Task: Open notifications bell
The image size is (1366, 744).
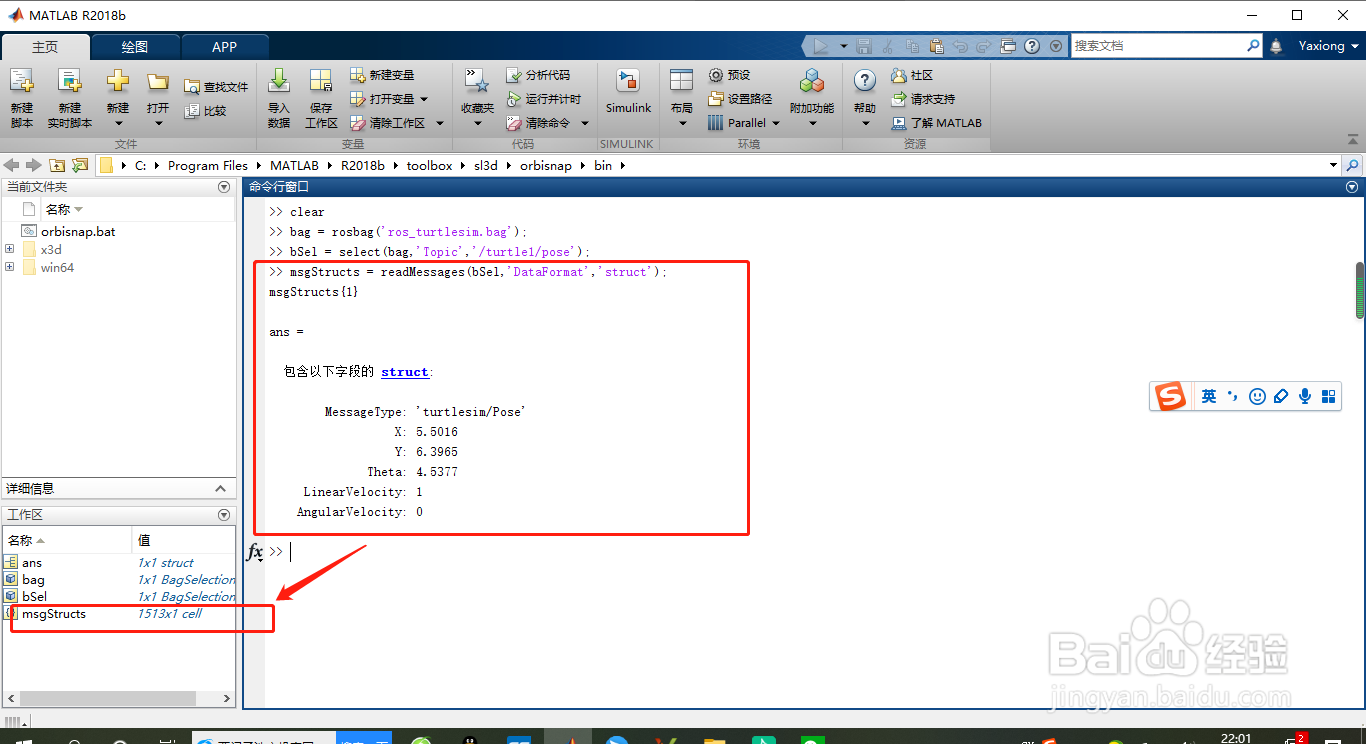Action: [x=1276, y=46]
